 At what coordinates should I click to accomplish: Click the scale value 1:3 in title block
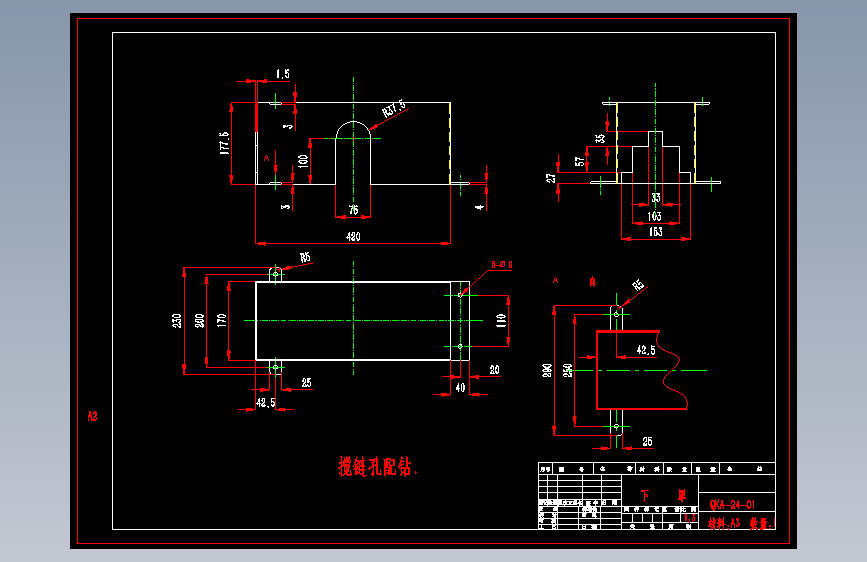pos(690,518)
